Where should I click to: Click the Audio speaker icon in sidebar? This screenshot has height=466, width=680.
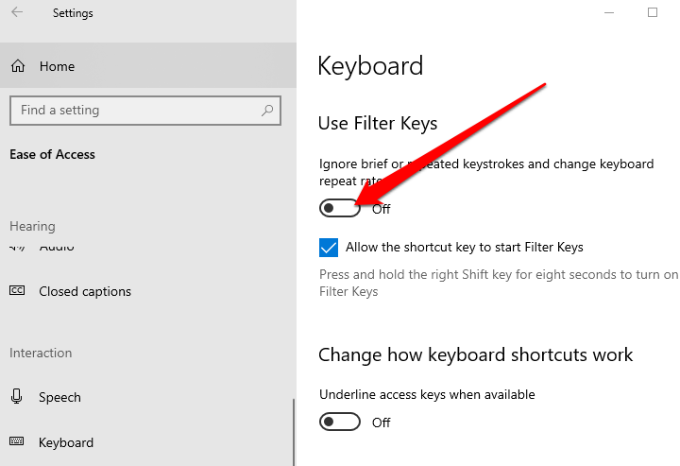tap(17, 247)
